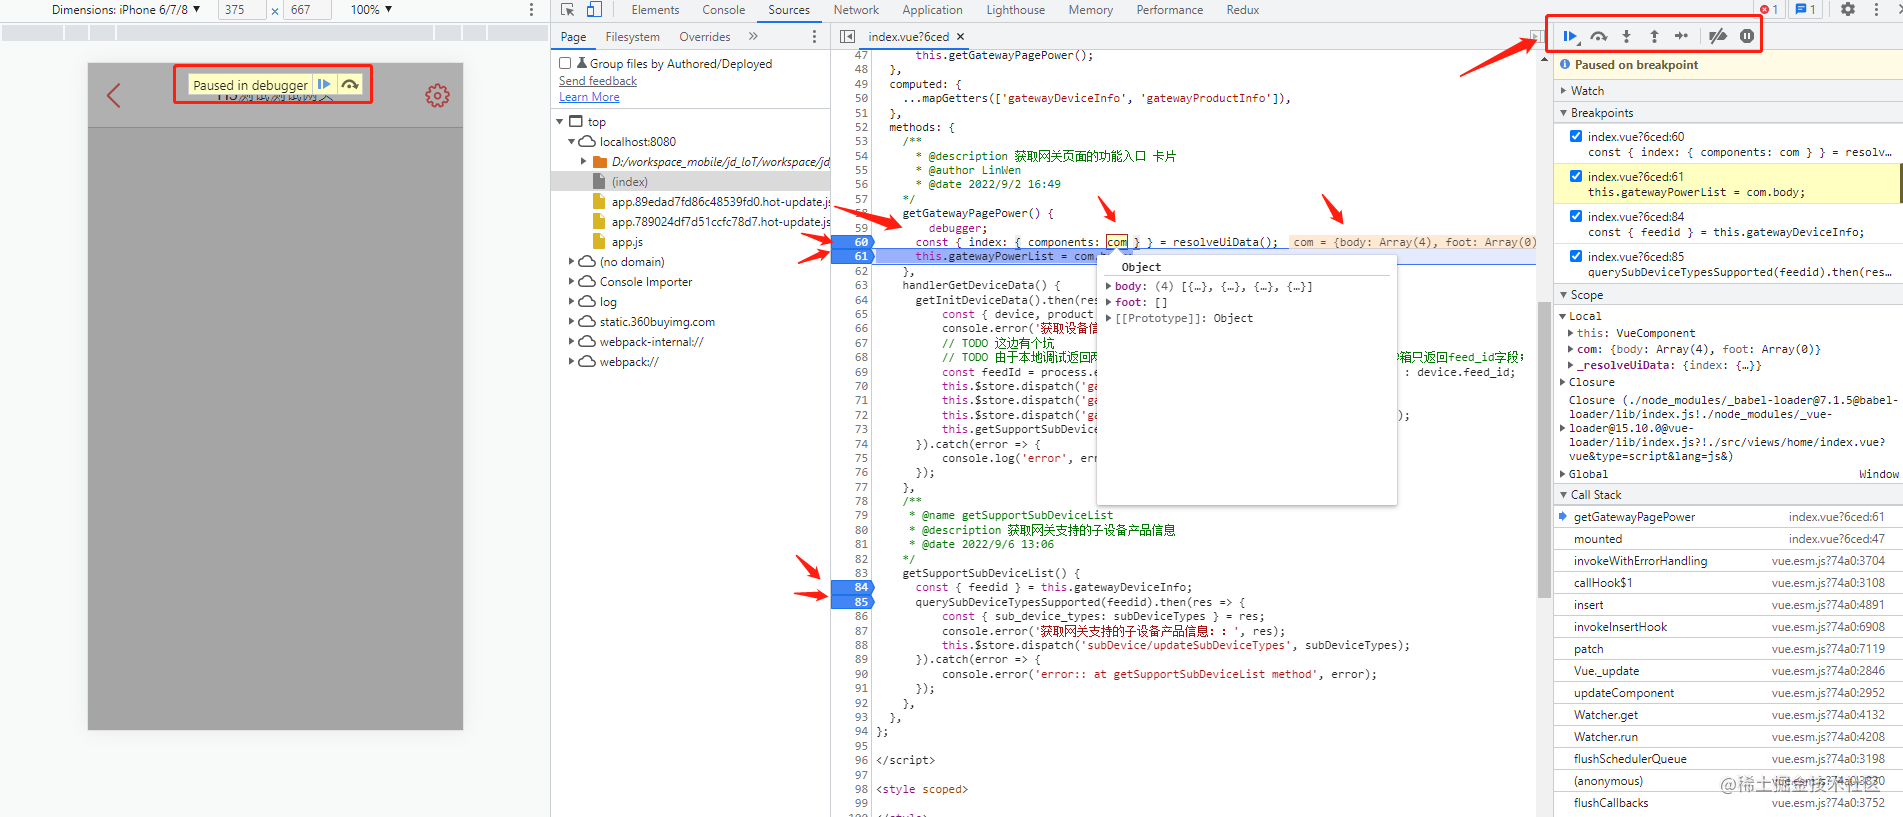Open the Redux tab

(x=1243, y=10)
